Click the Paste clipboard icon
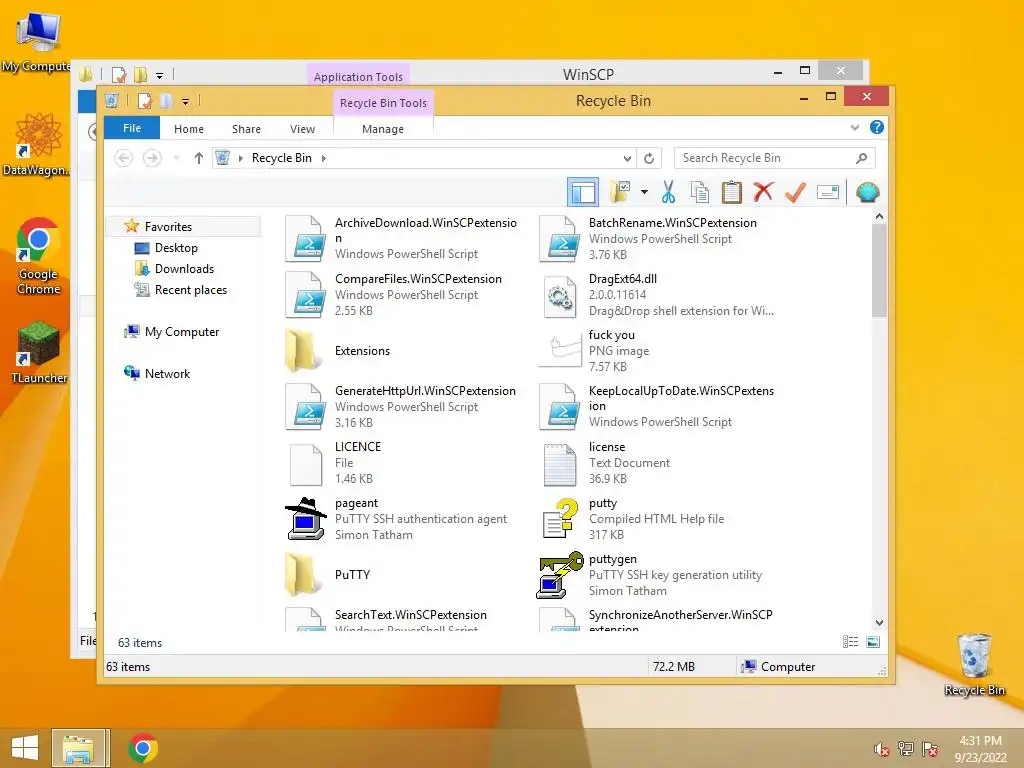This screenshot has width=1024, height=768. click(x=731, y=192)
